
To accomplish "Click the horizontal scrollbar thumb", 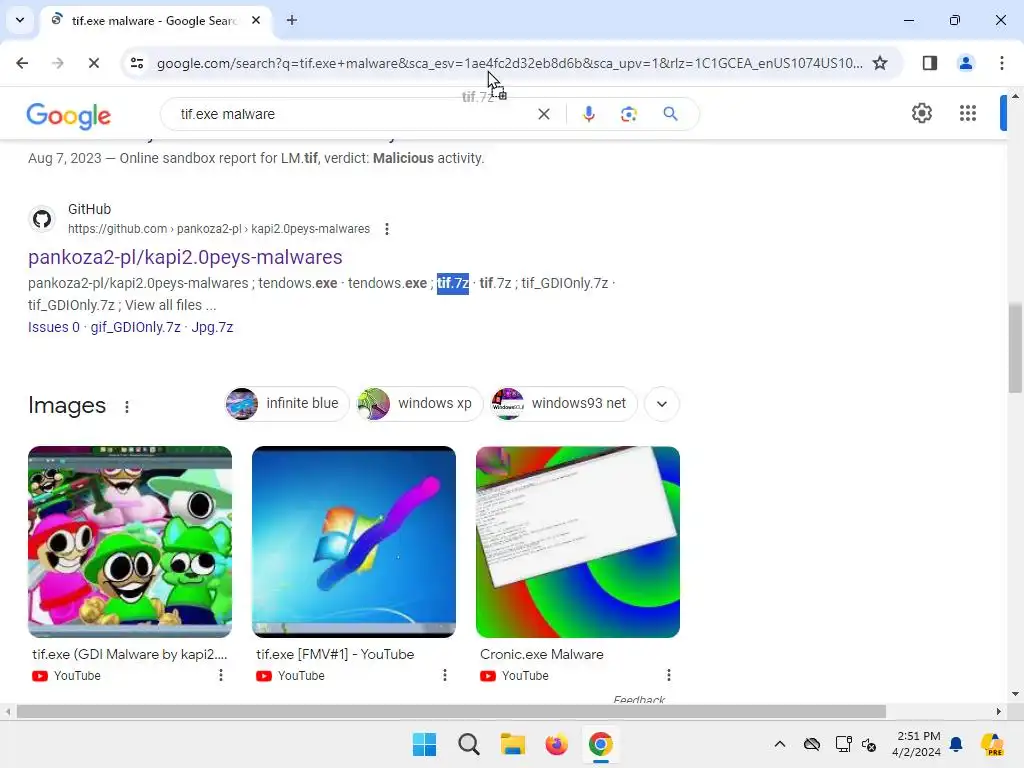I will tap(451, 711).
